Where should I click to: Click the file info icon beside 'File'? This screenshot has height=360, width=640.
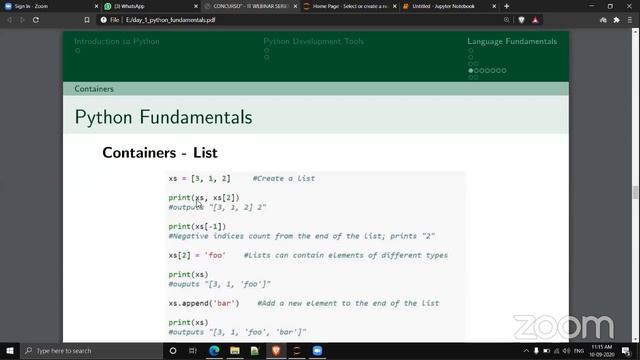coord(104,20)
